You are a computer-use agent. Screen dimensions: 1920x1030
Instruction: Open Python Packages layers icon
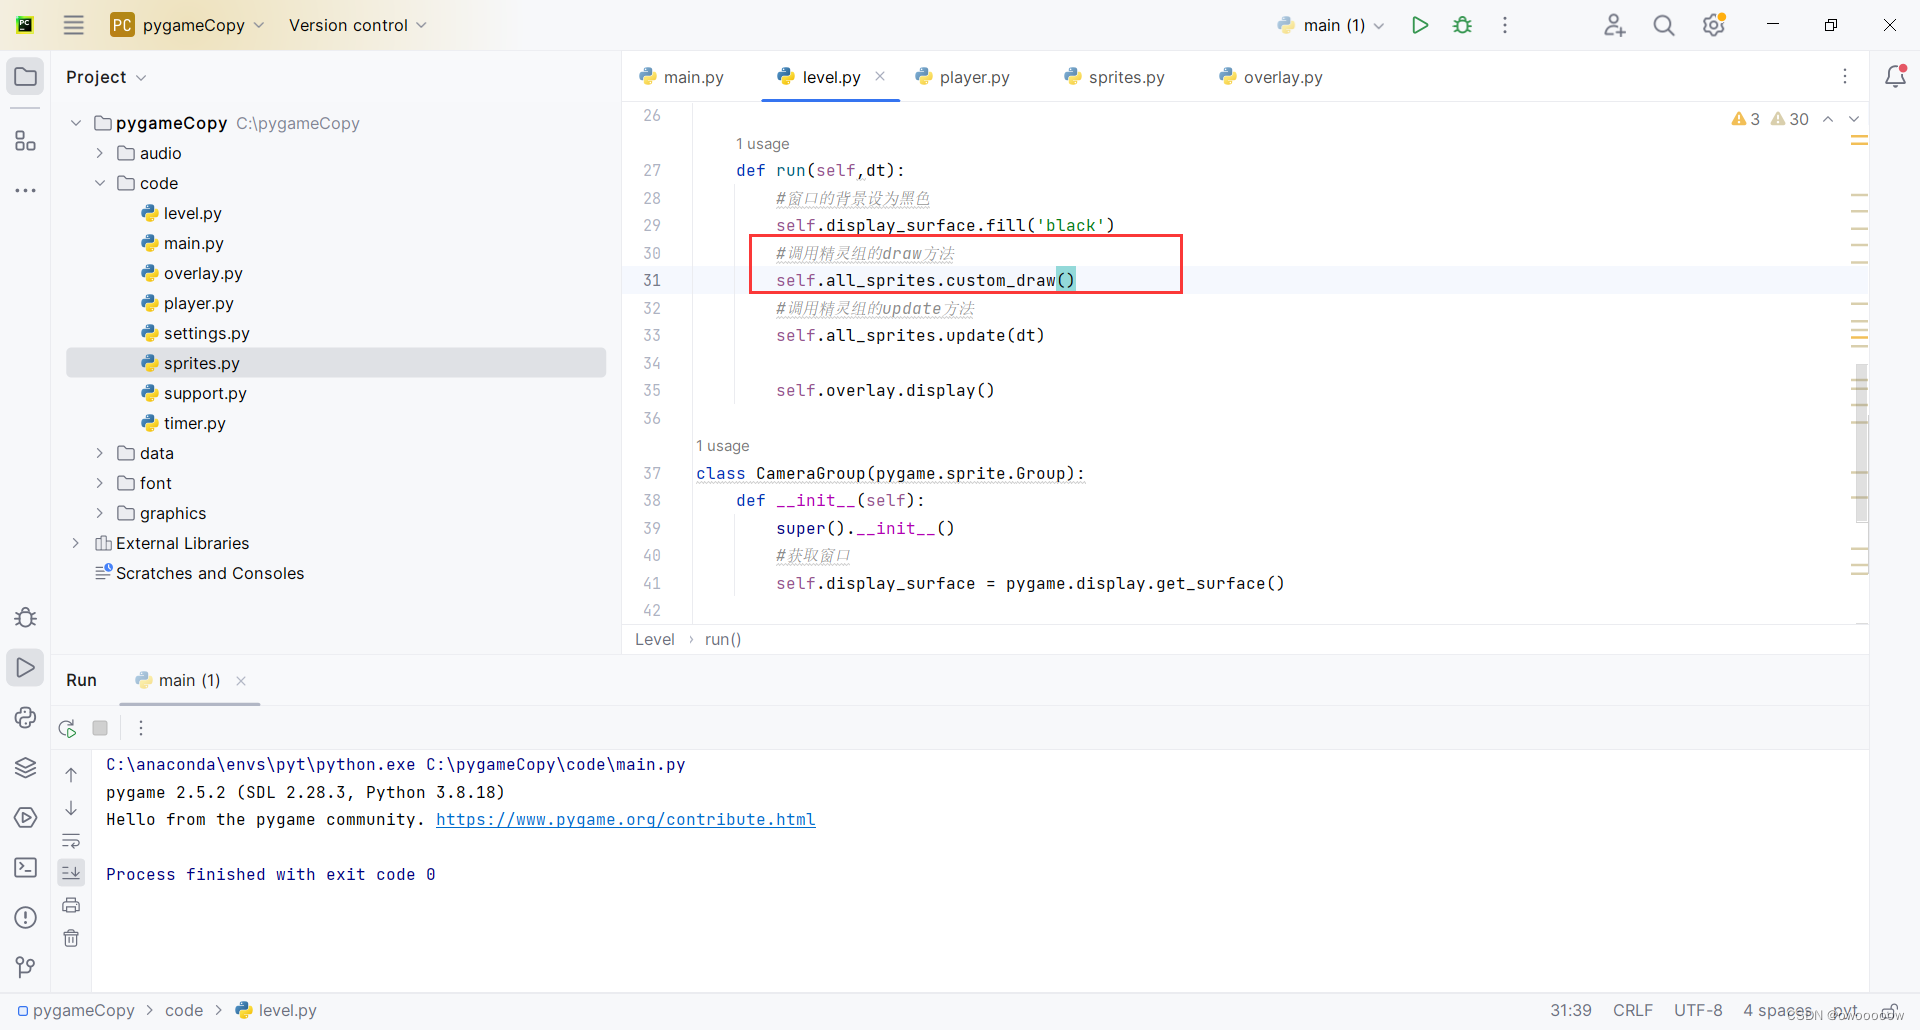click(25, 767)
